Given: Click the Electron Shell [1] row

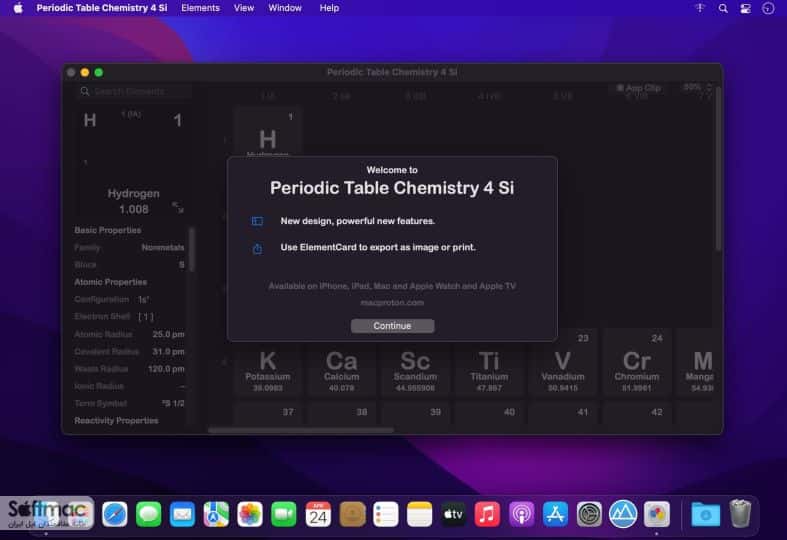Looking at the screenshot, I should coord(129,317).
